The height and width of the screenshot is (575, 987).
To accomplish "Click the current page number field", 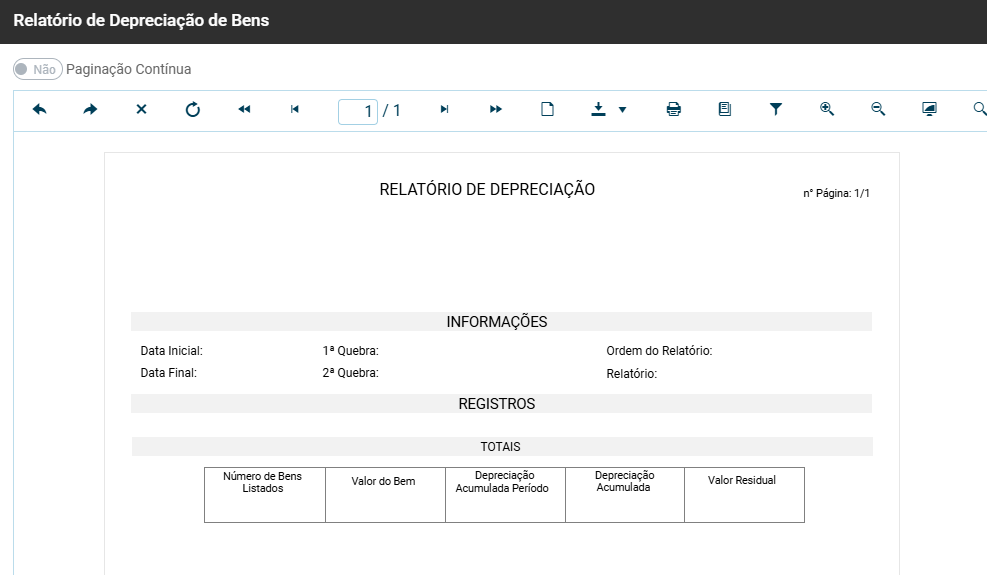I will click(358, 111).
